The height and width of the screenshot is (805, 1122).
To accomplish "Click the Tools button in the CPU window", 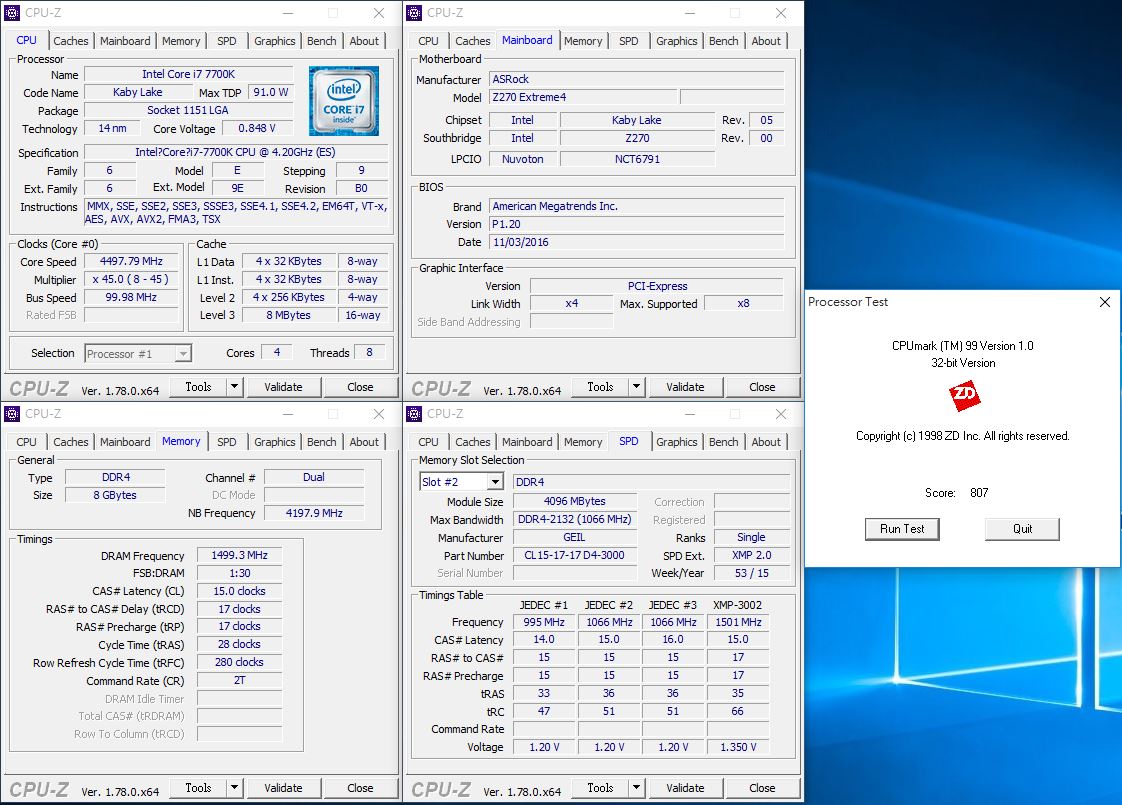I will 198,387.
